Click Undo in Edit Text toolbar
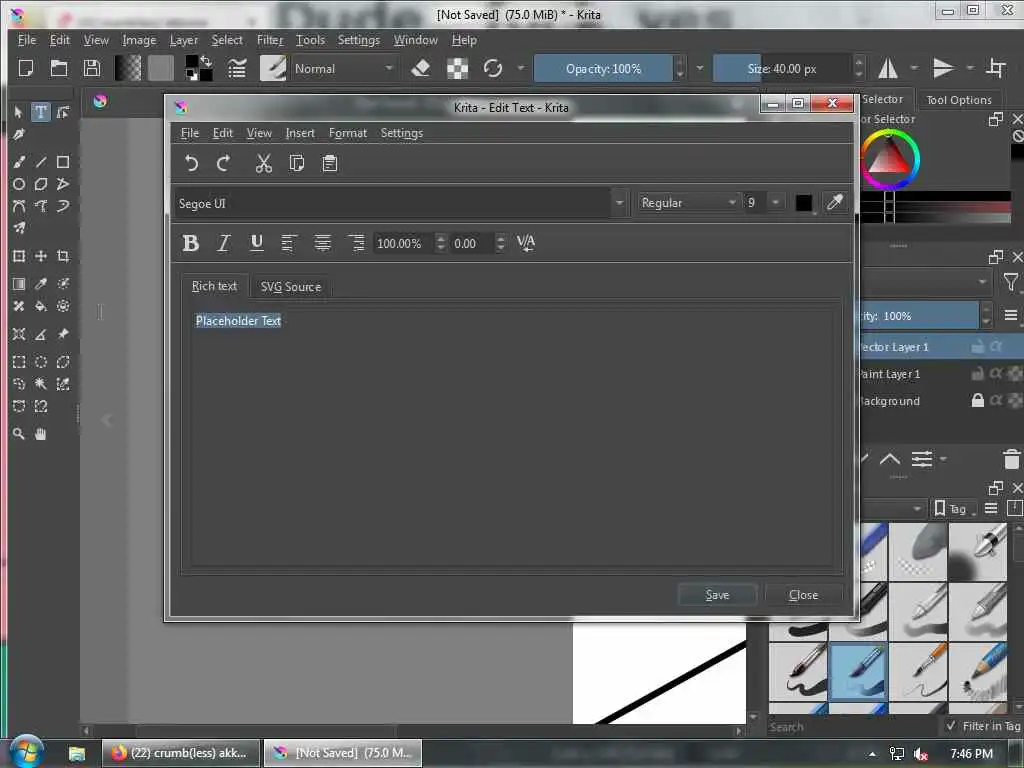This screenshot has height=768, width=1024. point(191,163)
